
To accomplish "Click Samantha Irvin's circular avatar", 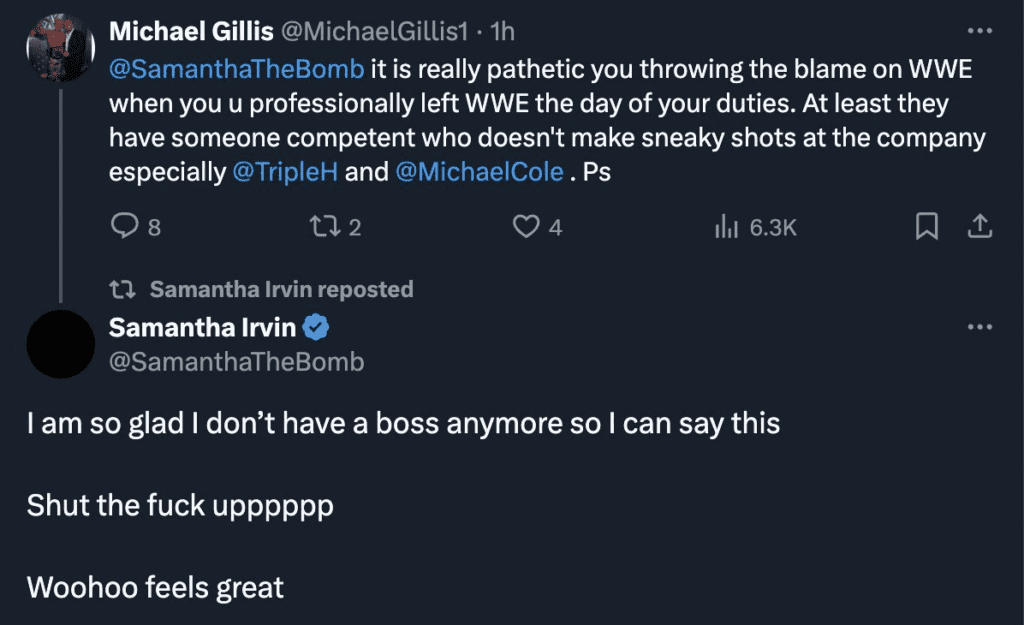I will pos(61,344).
